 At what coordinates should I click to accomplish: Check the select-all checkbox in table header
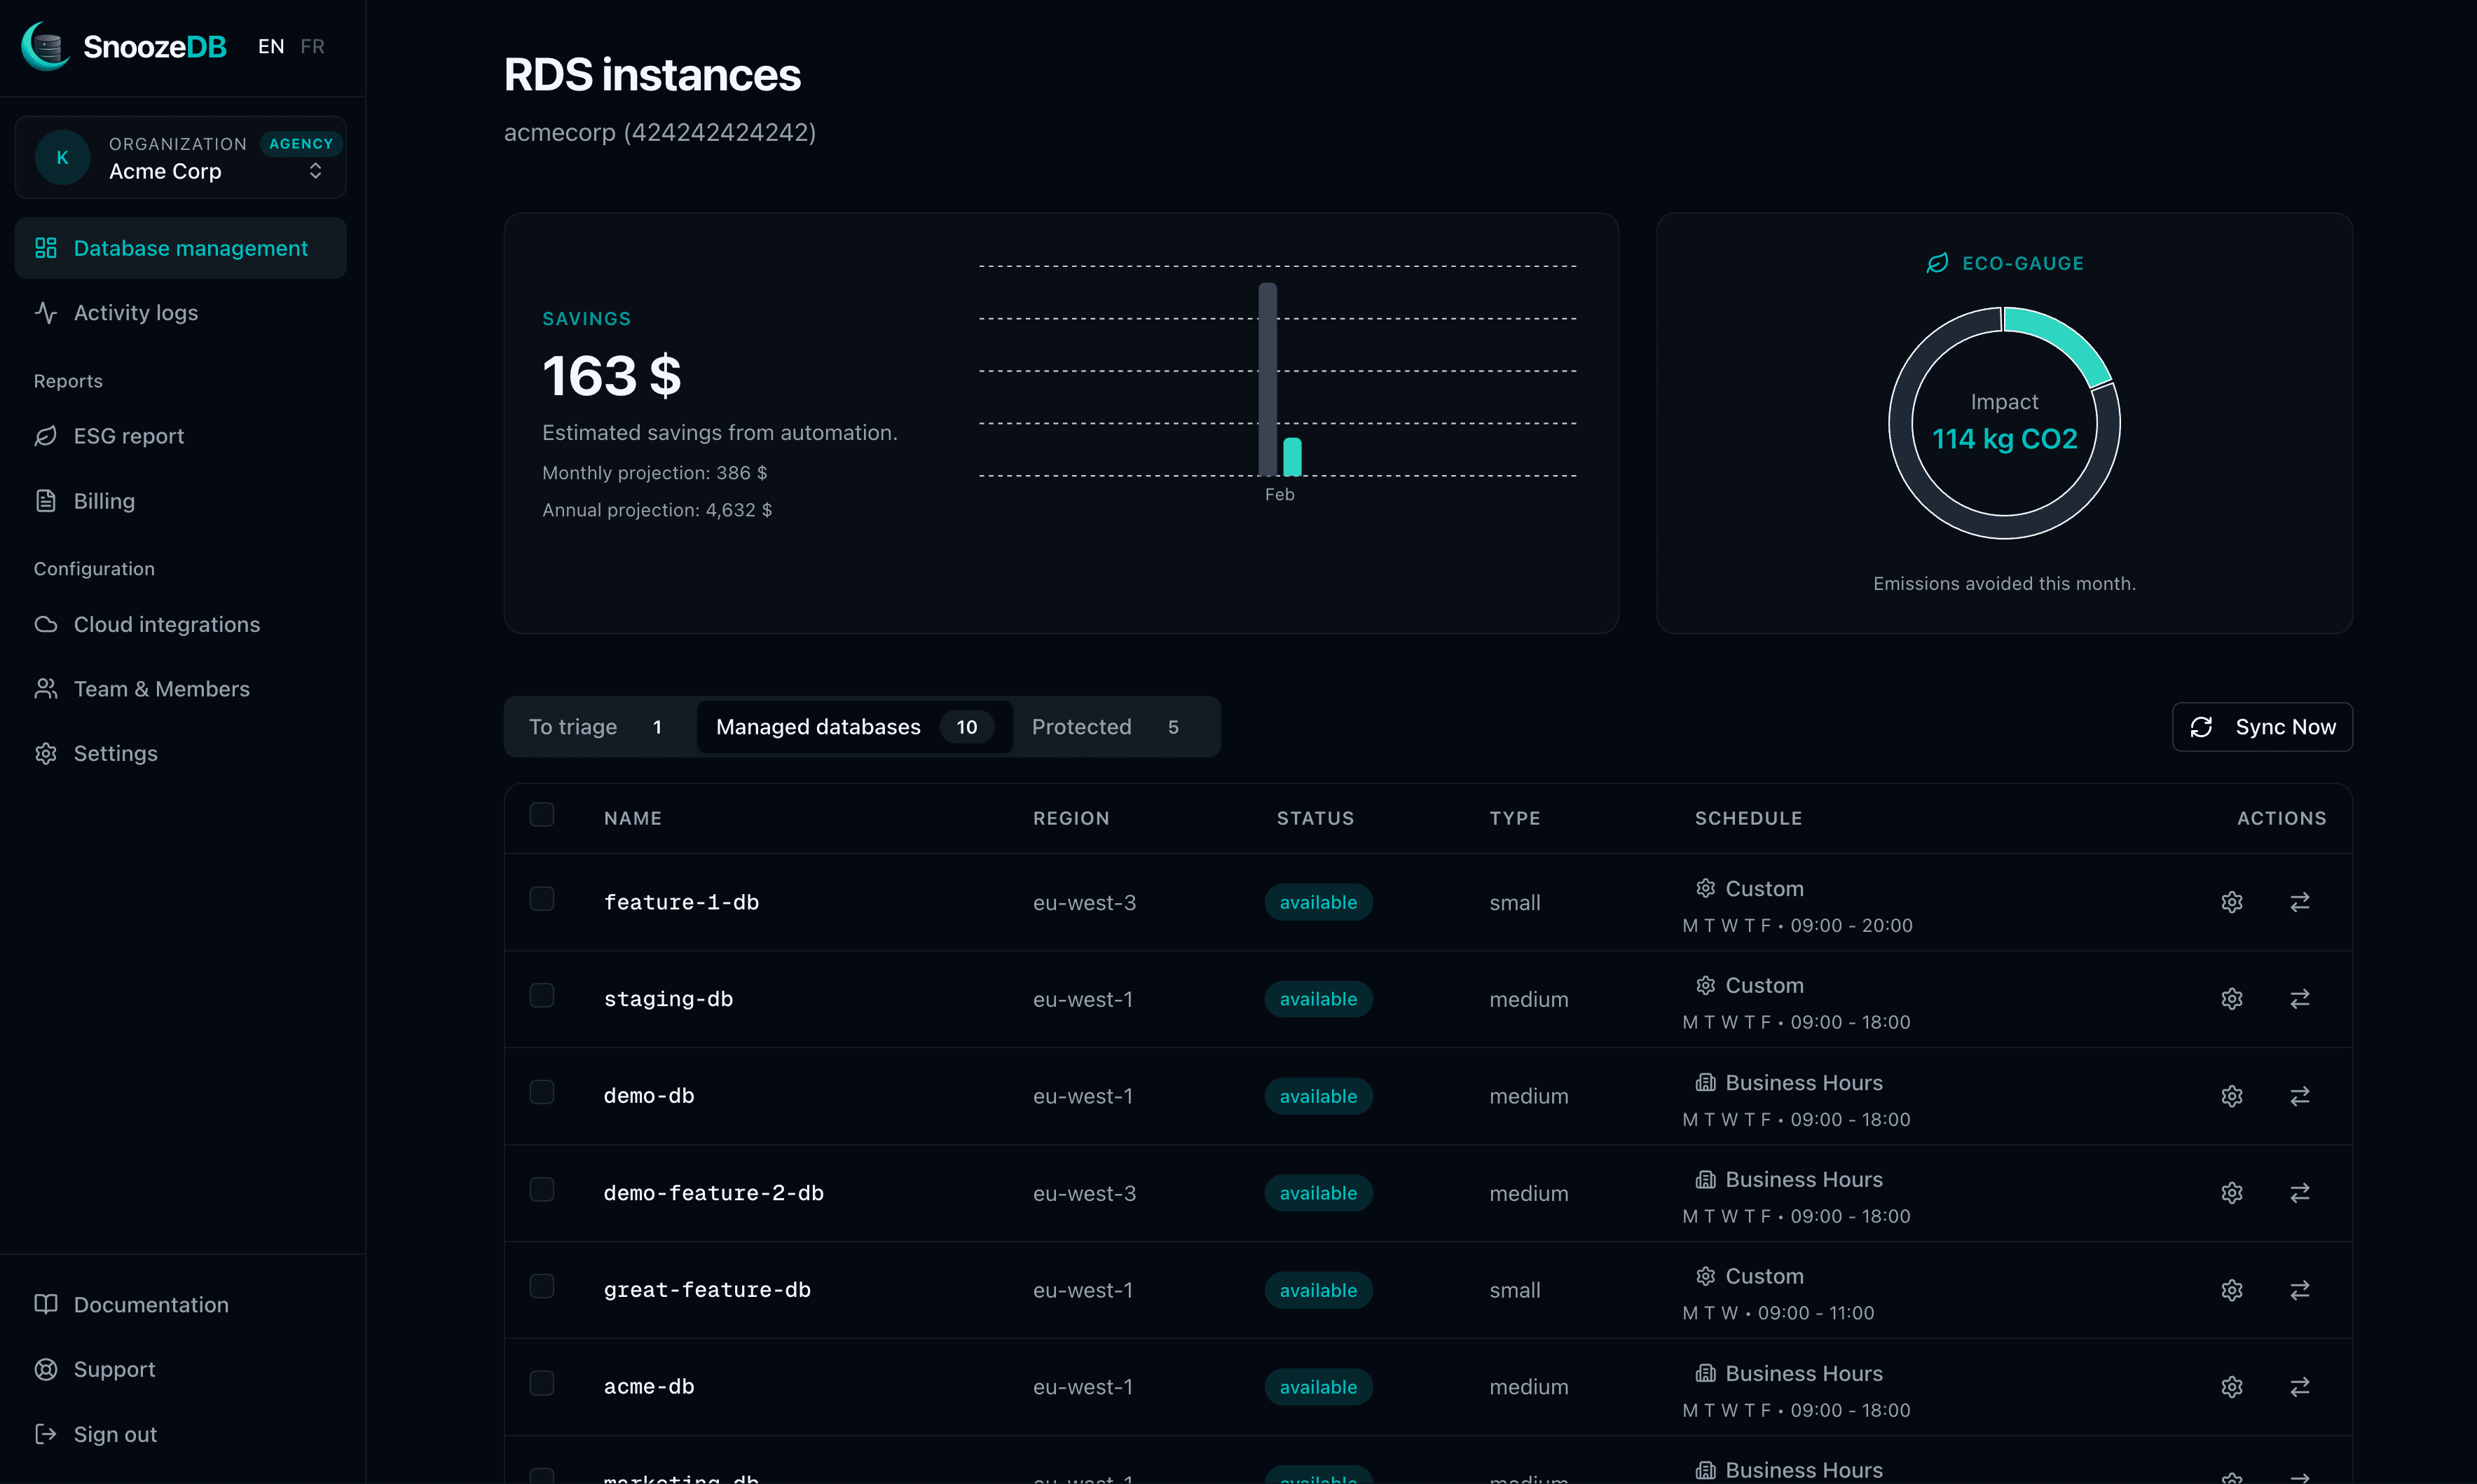[x=542, y=814]
